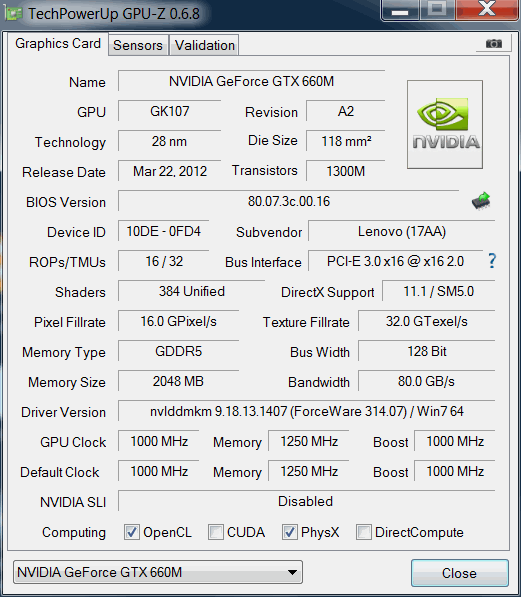Minimize the GPU-Z window
The height and width of the screenshot is (597, 521).
pos(400,10)
